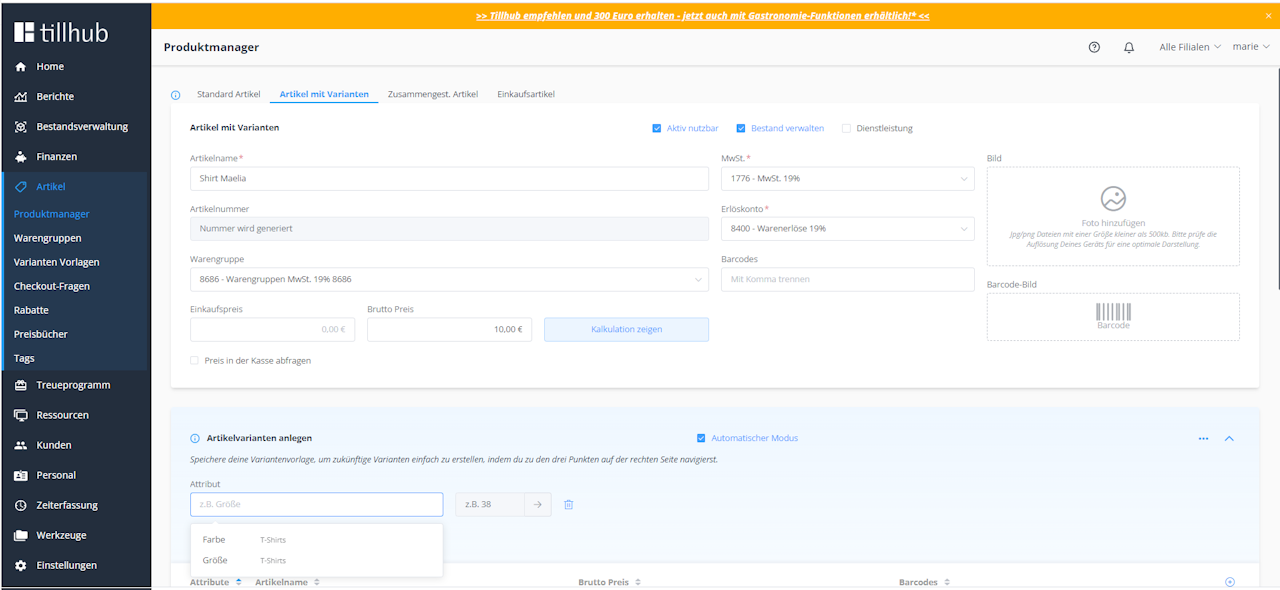
Task: Confirm attribute value with arrow icon
Action: click(537, 505)
